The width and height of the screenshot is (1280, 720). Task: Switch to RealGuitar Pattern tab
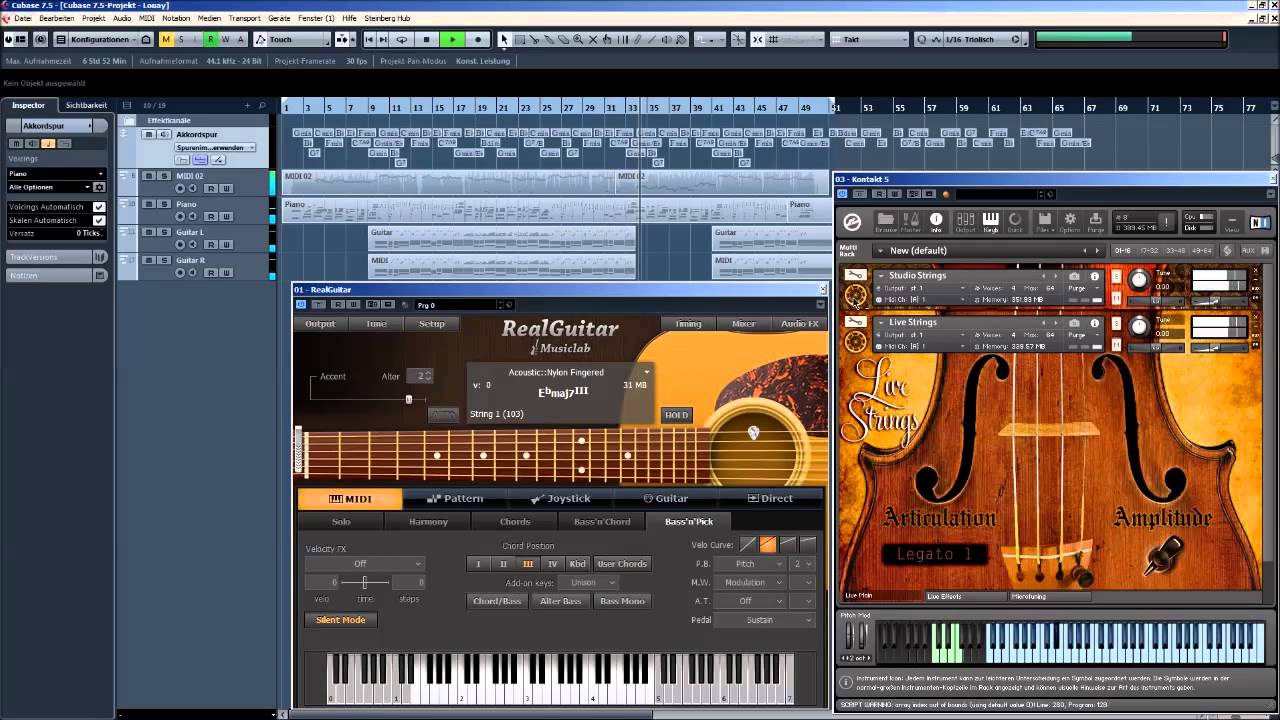(455, 498)
